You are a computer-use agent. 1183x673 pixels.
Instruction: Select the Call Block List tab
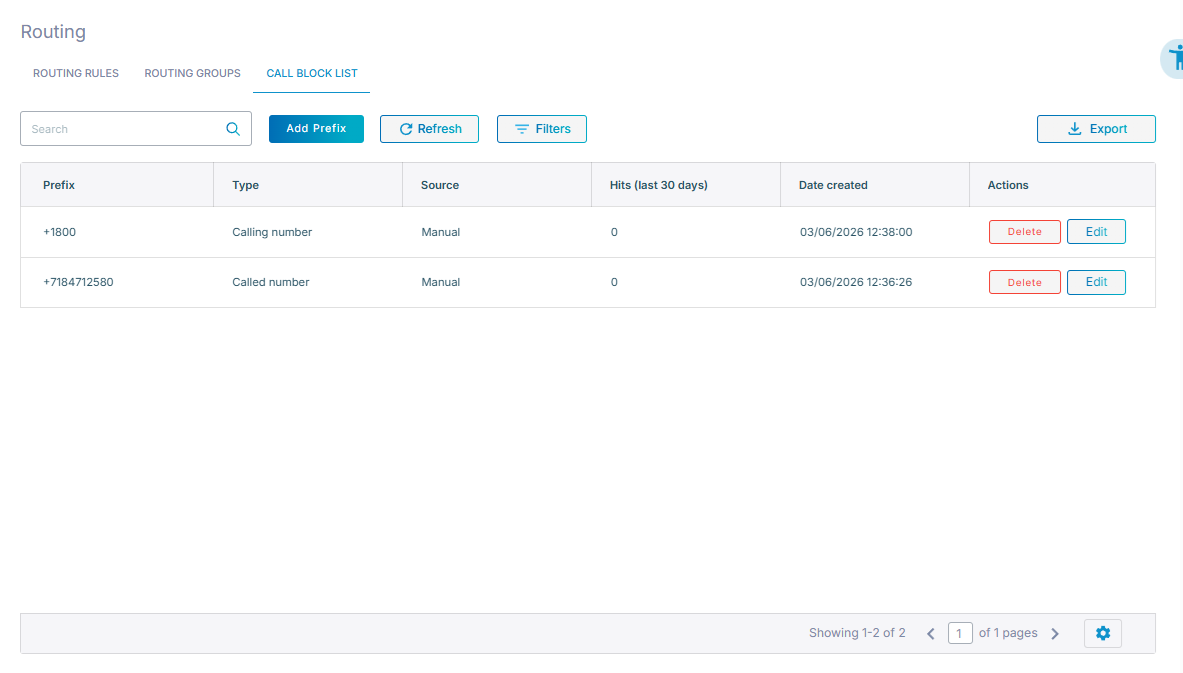point(312,73)
